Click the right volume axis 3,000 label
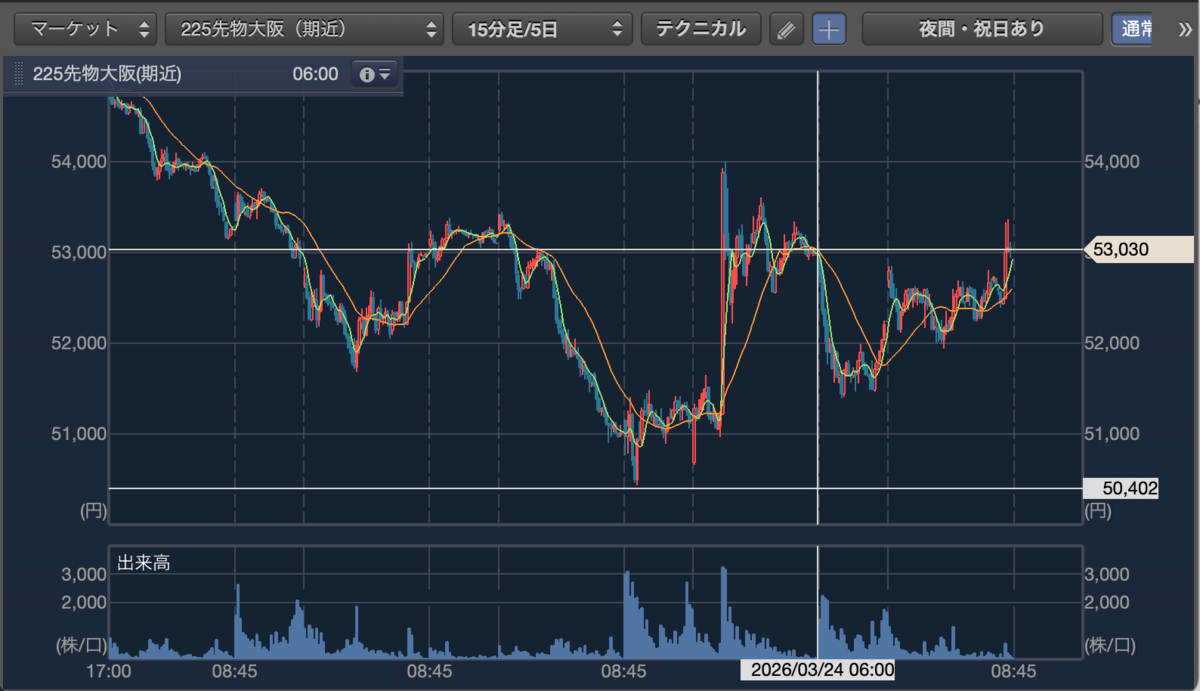The height and width of the screenshot is (691, 1200). coord(1107,574)
